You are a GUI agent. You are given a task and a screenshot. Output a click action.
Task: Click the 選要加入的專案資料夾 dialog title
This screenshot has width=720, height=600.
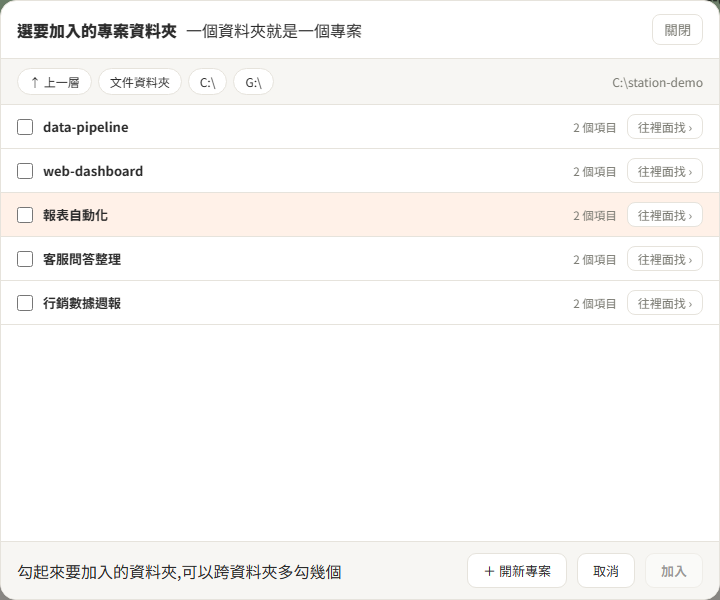pyautogui.click(x=97, y=31)
